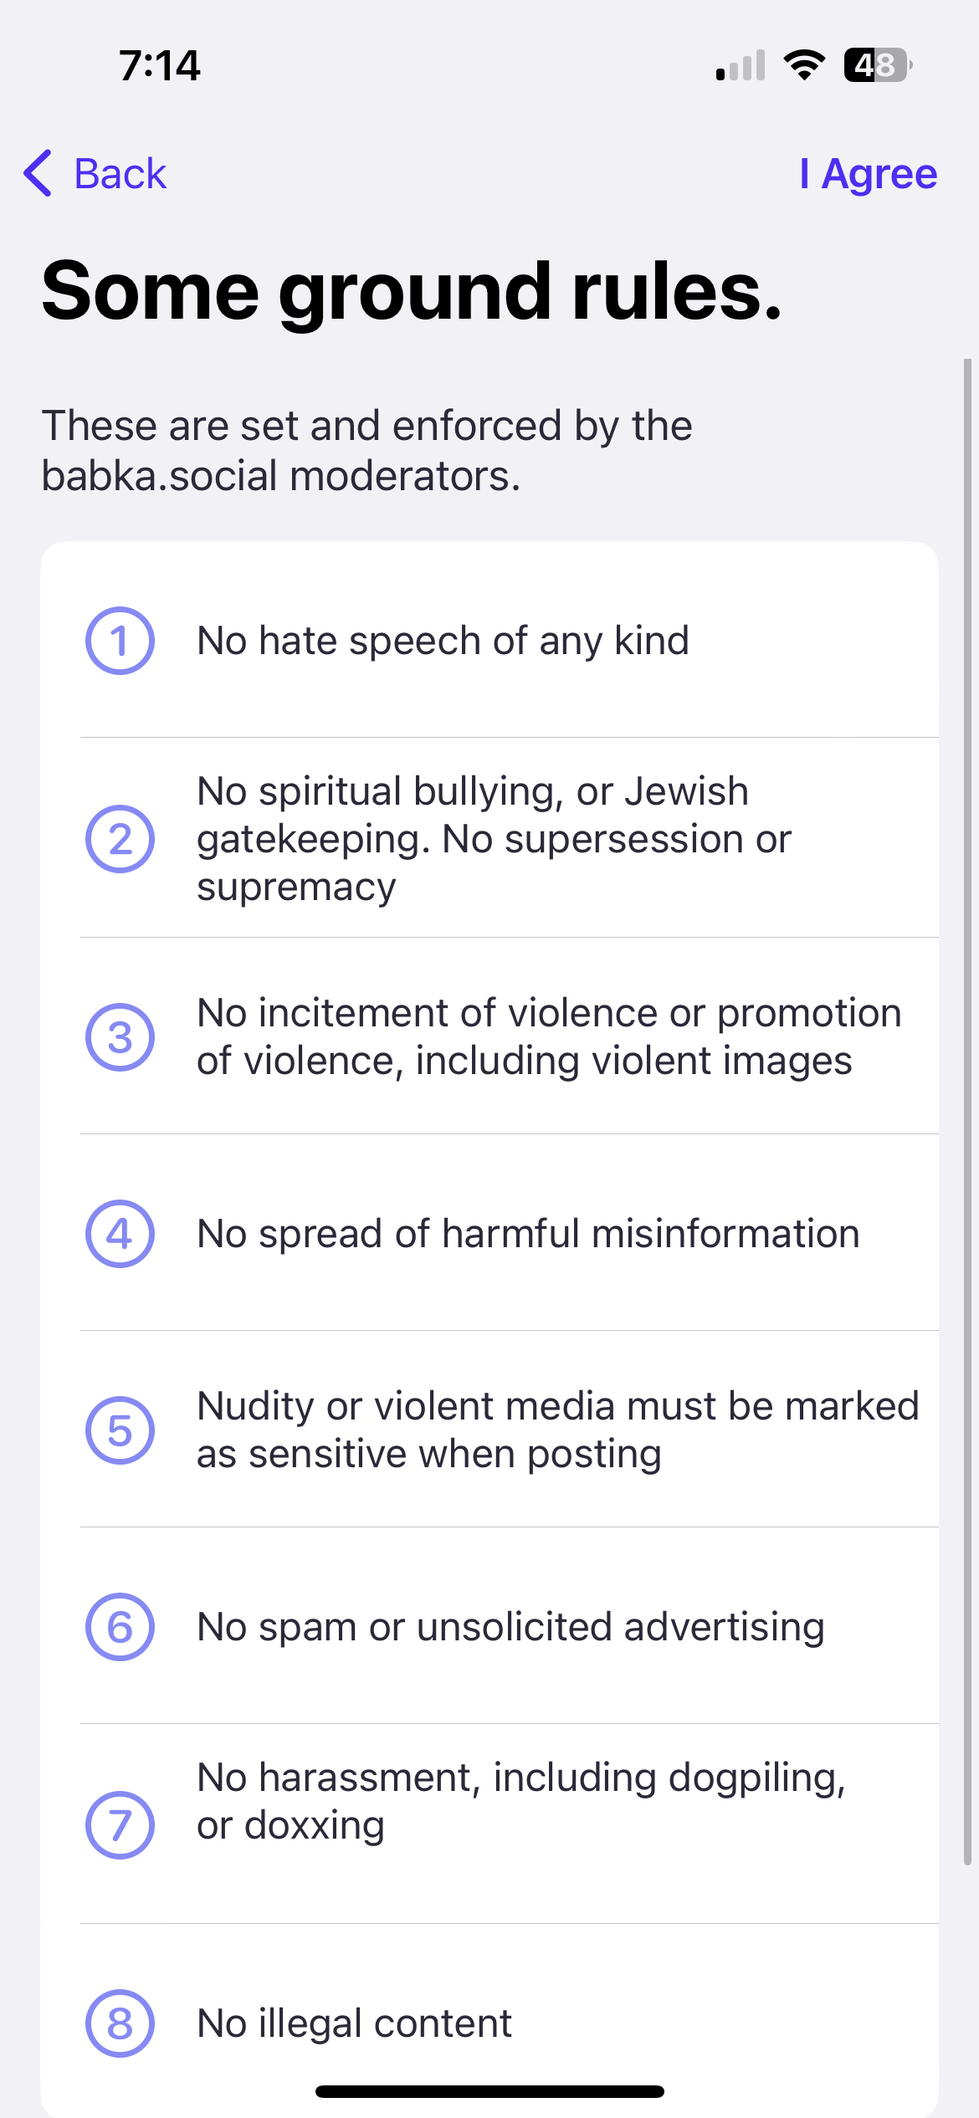The image size is (979, 2118).
Task: Tap the Wi-Fi status icon
Action: 804,65
